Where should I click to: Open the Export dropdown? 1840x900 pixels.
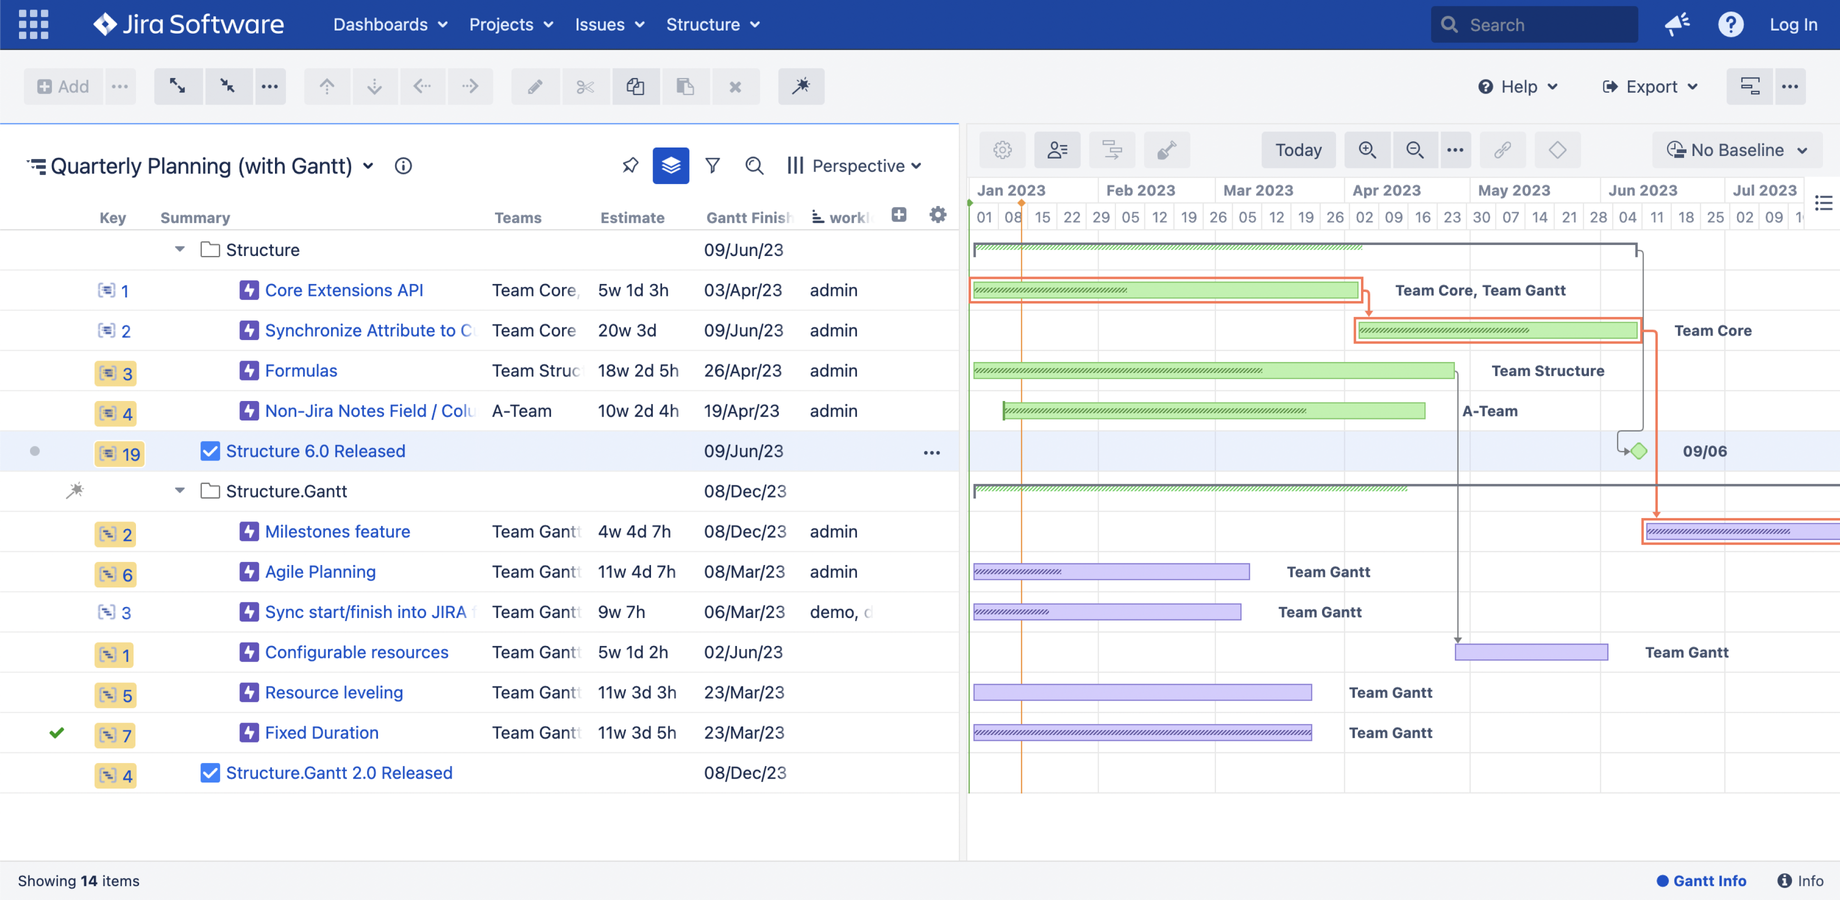coord(1650,87)
